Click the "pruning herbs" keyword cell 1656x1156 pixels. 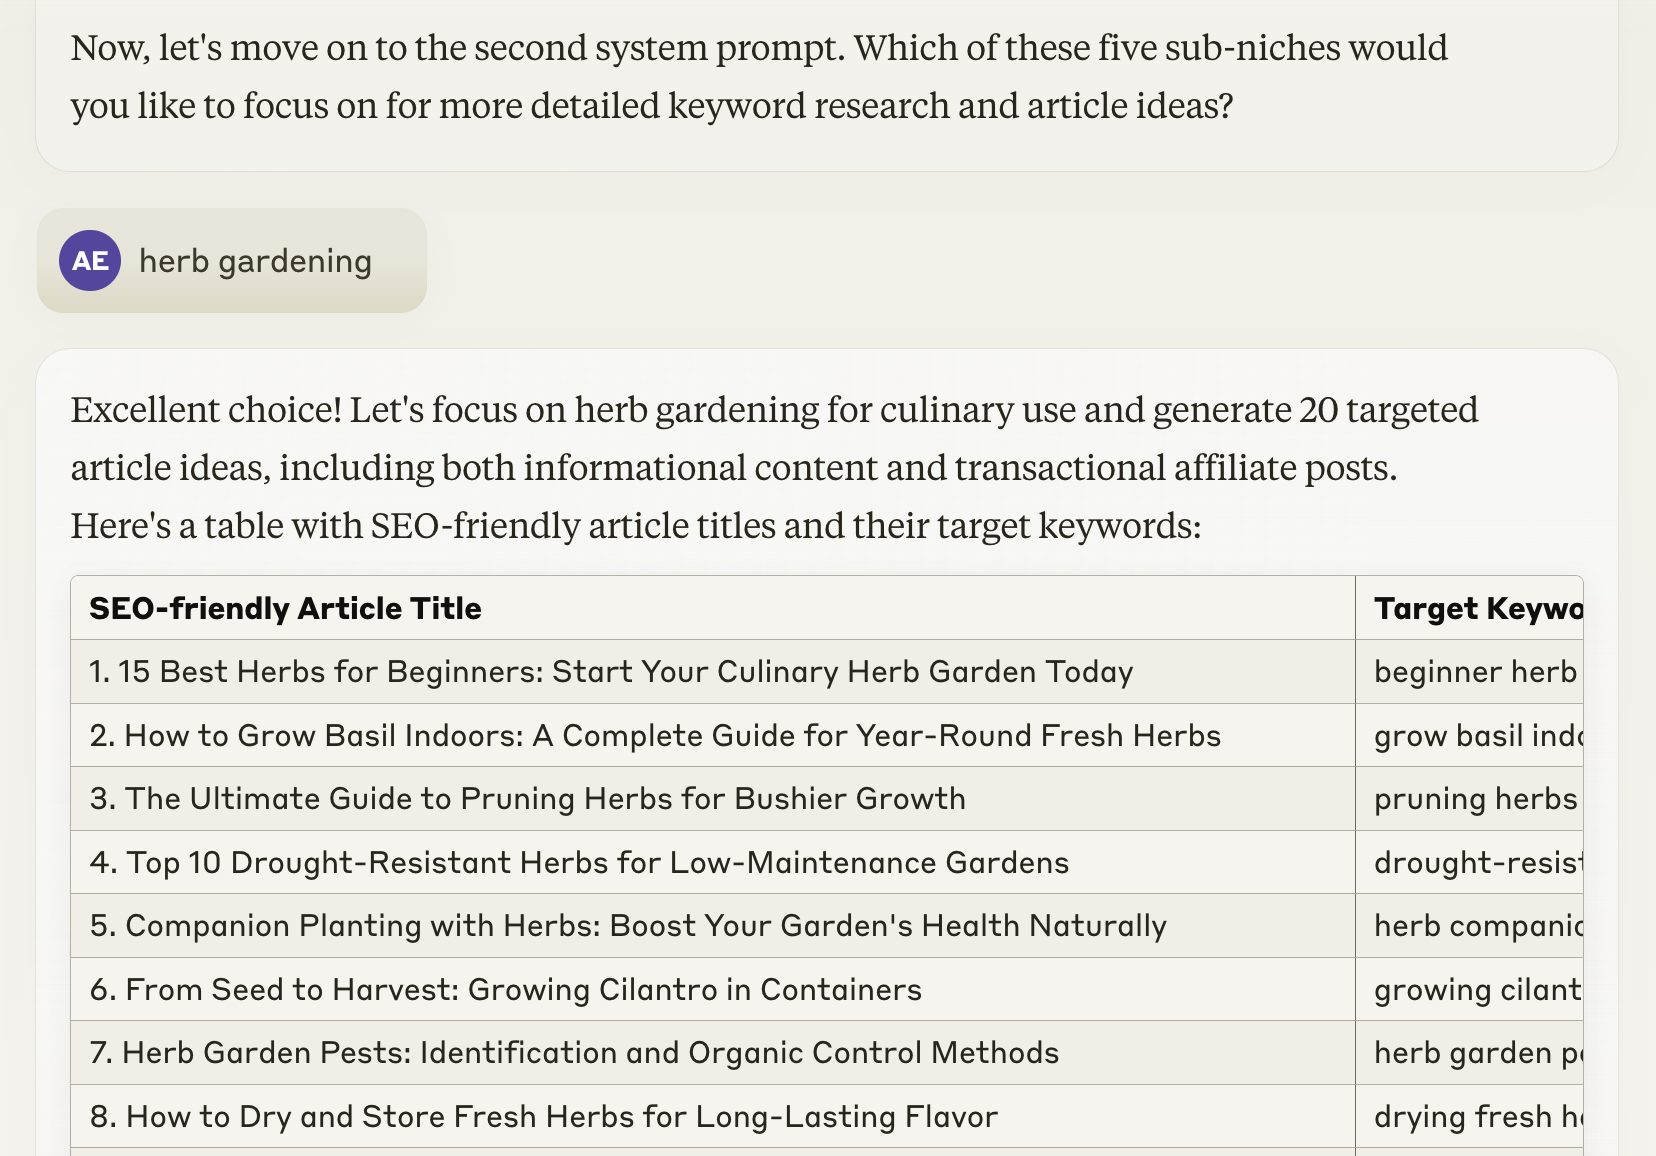[x=1474, y=799]
